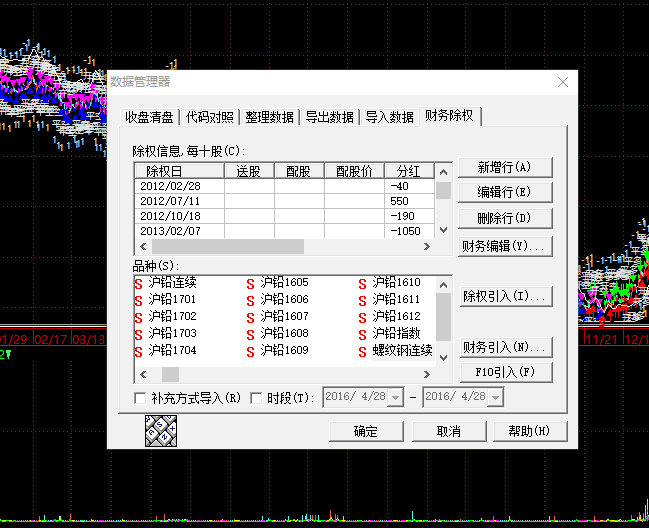Click the S icon beside 沪铅1606
The image size is (649, 528).
(x=250, y=301)
